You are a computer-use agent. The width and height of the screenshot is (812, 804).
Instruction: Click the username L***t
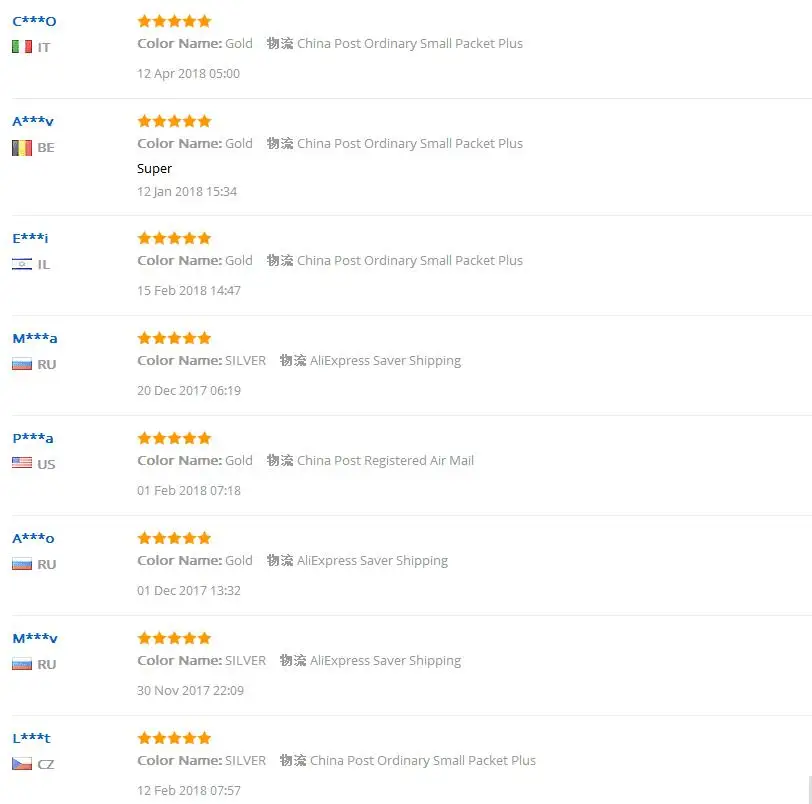[31, 738]
